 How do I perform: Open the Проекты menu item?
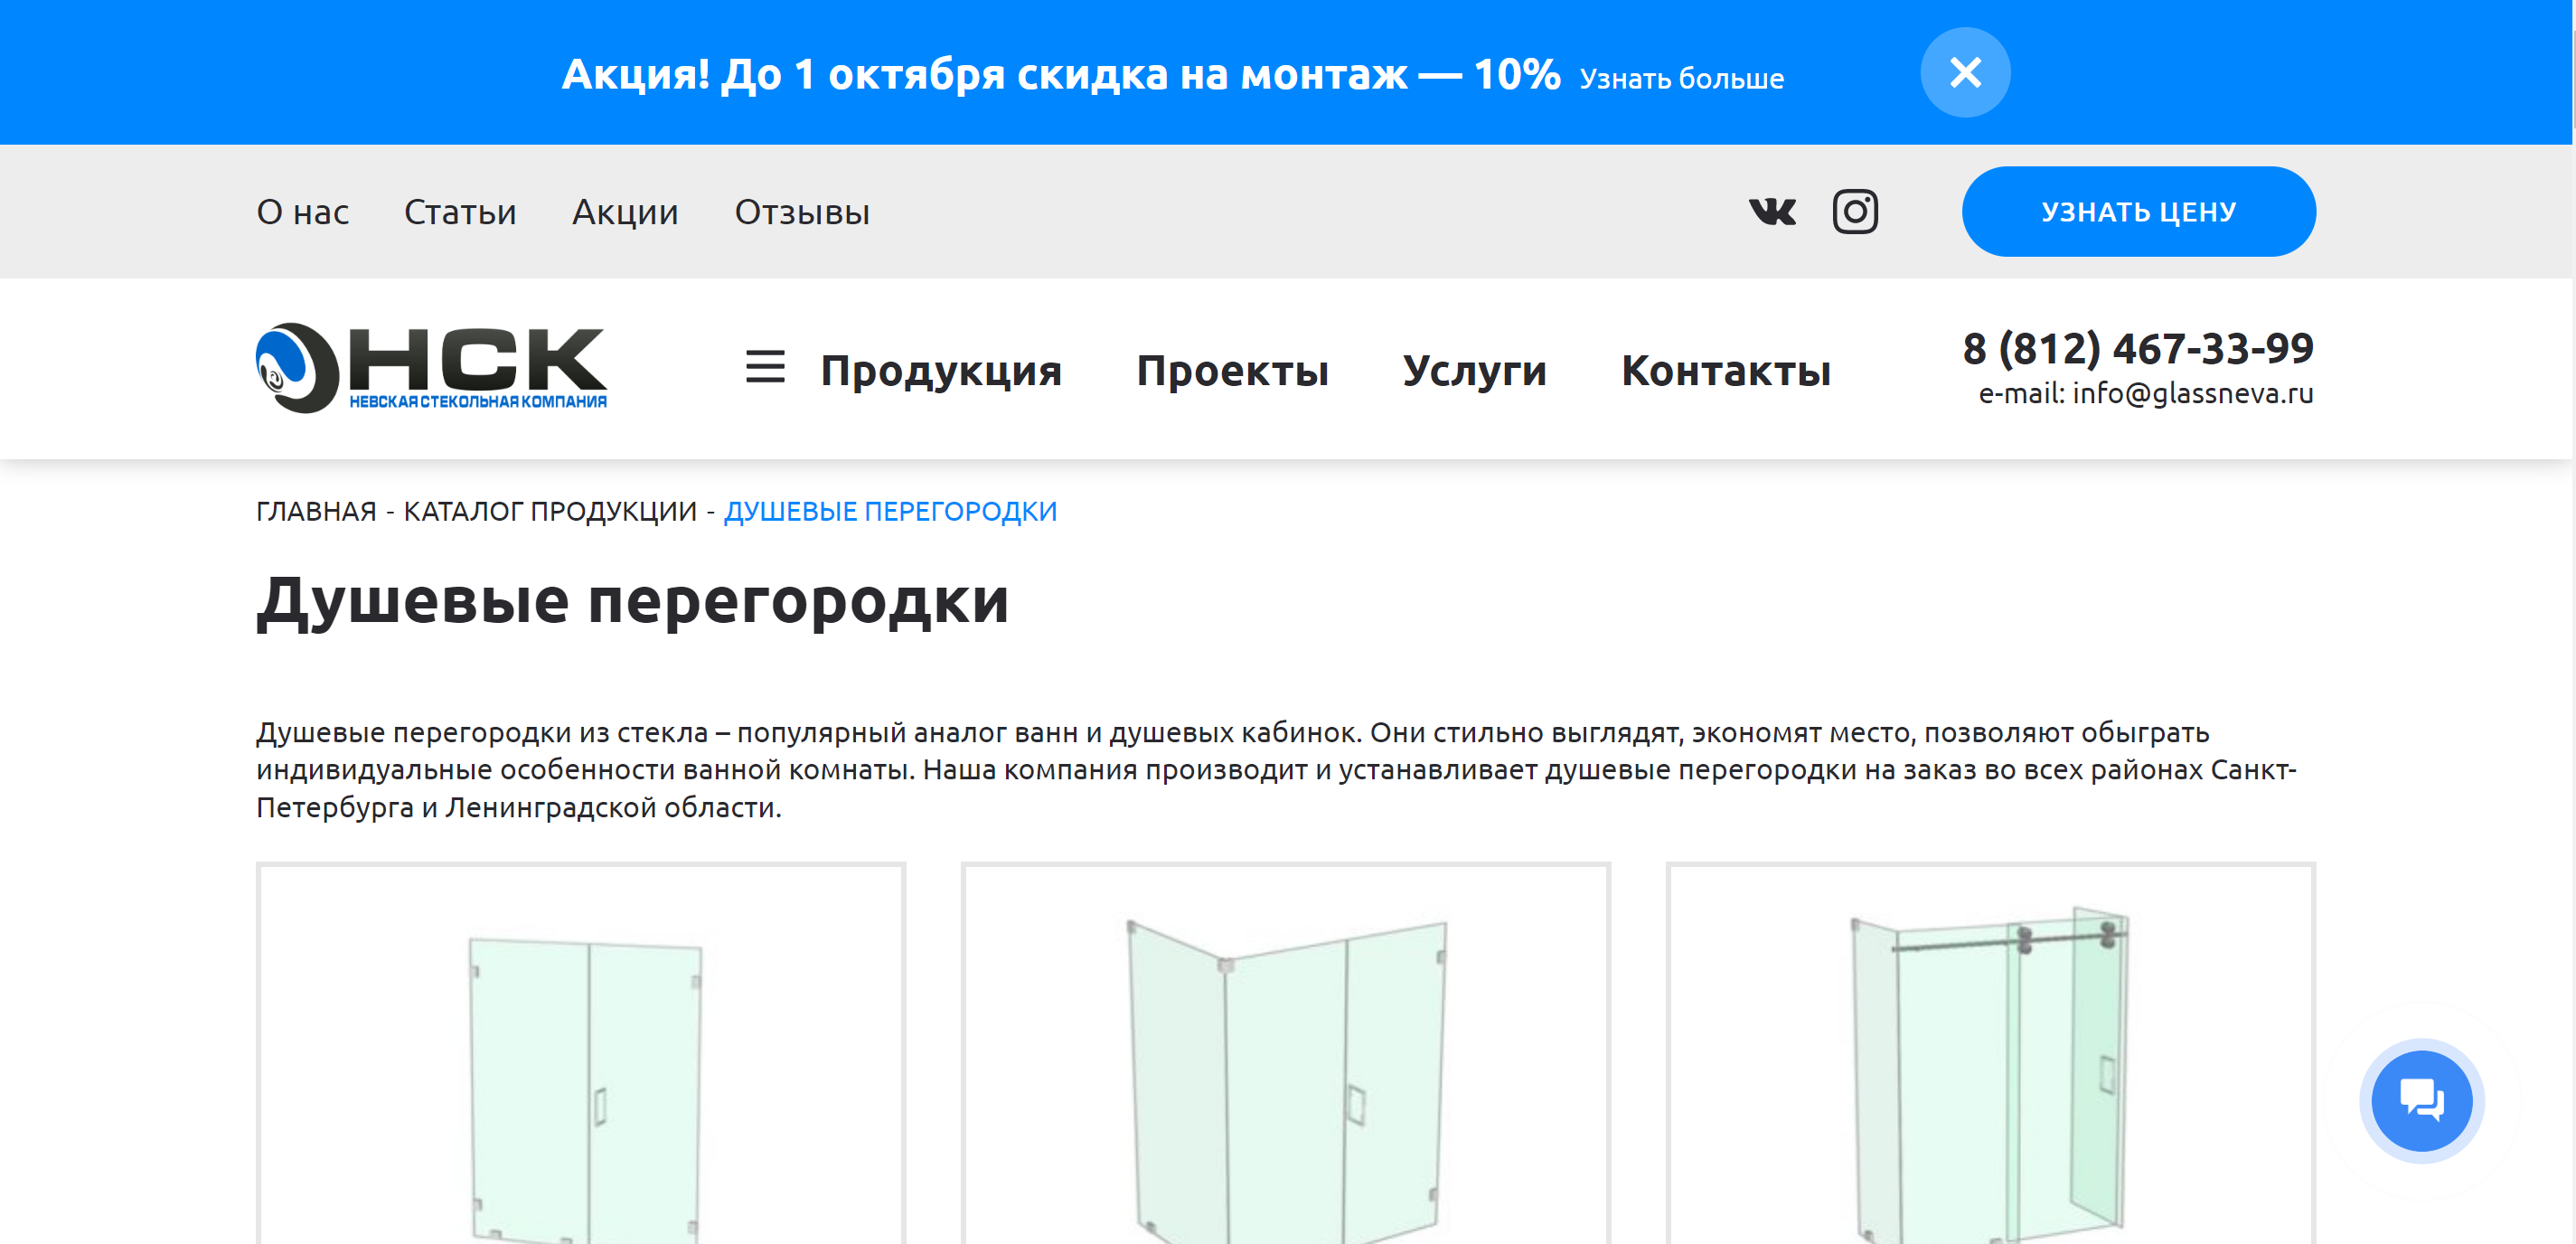[1232, 370]
